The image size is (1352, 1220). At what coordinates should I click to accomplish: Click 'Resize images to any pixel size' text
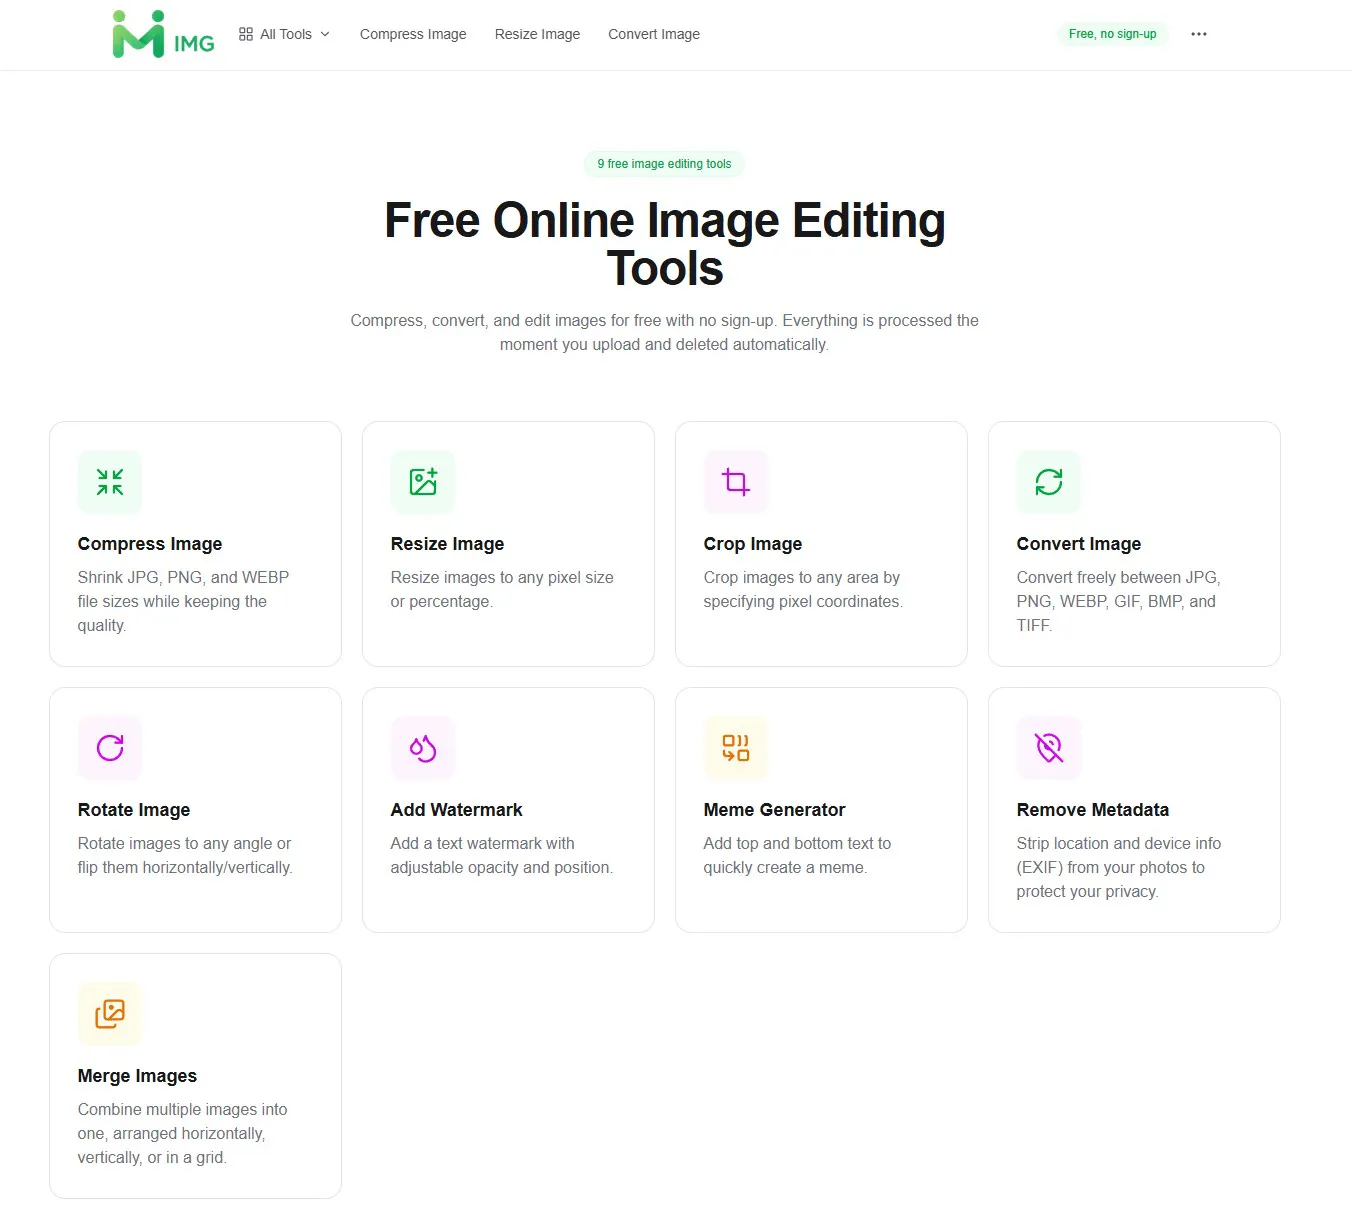(x=502, y=589)
